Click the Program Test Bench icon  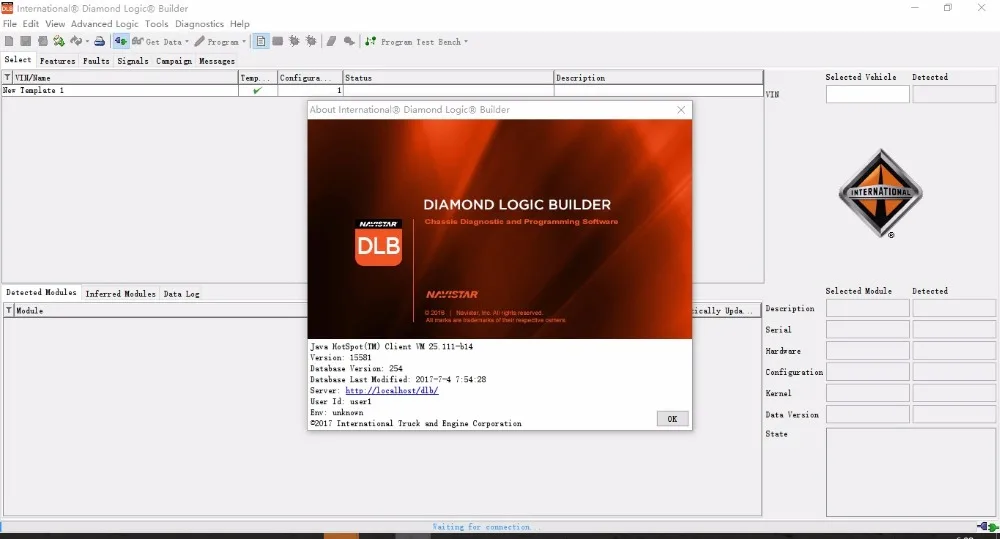371,41
